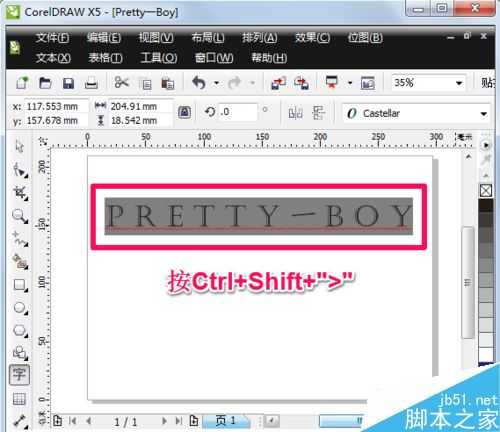Open the undo history dropdown arrow

point(216,83)
